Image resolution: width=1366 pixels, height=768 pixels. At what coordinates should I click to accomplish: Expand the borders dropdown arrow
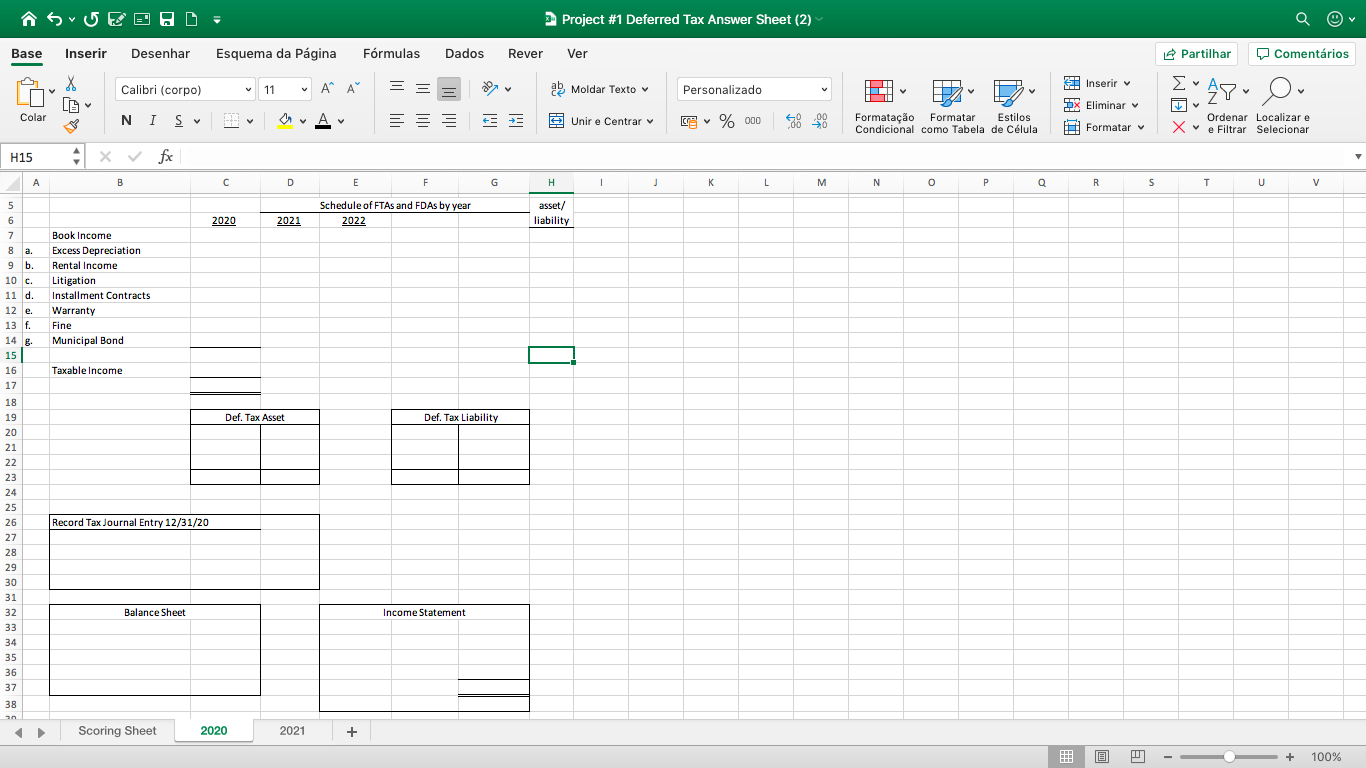pyautogui.click(x=249, y=121)
